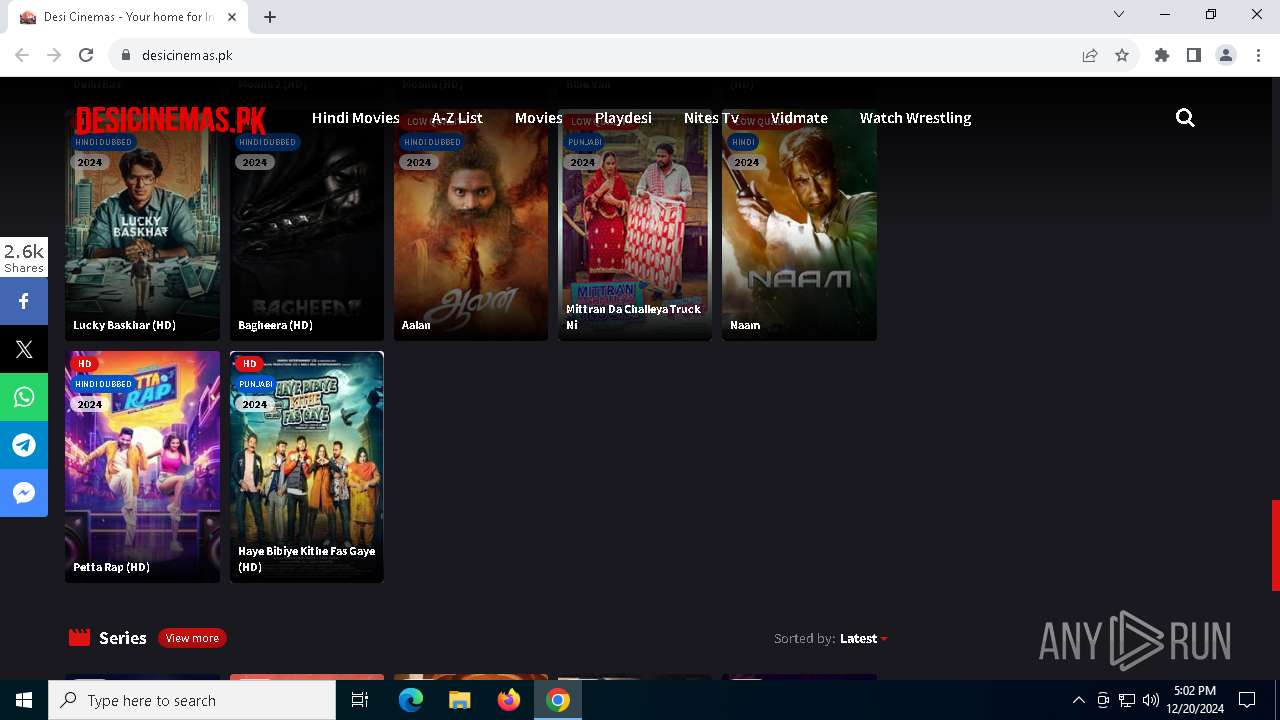Open the Aalan movie poster

click(471, 225)
